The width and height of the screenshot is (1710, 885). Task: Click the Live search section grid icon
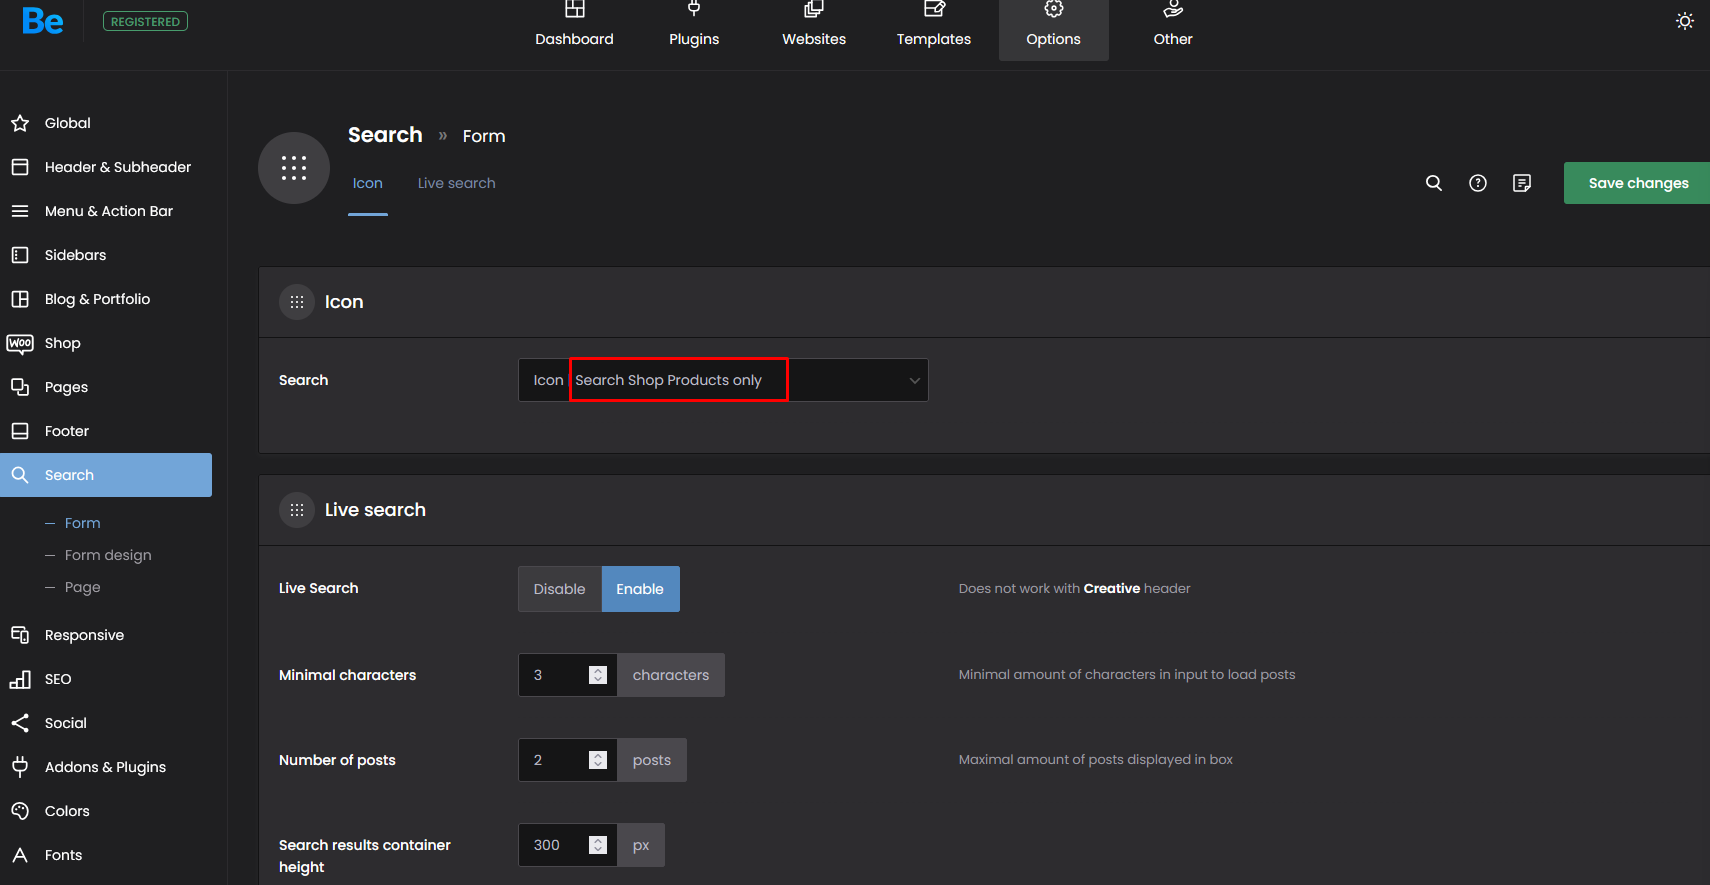(297, 510)
